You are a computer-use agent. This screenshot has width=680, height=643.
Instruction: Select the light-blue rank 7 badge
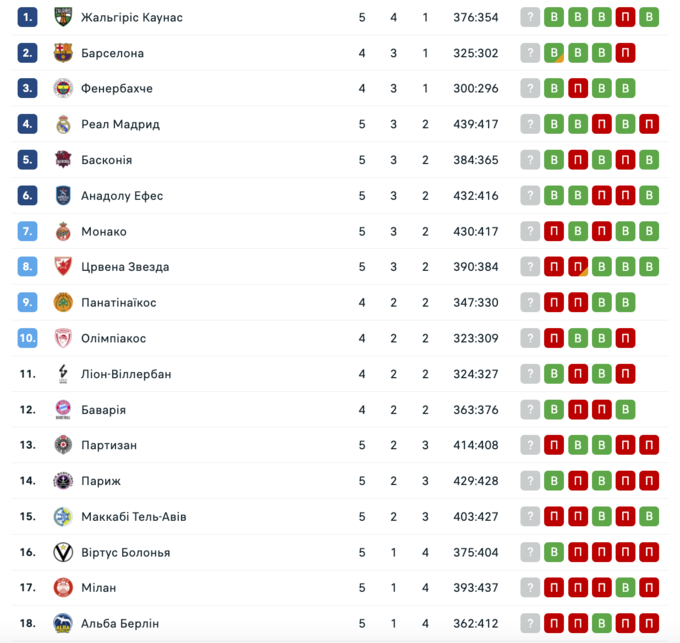(x=28, y=231)
